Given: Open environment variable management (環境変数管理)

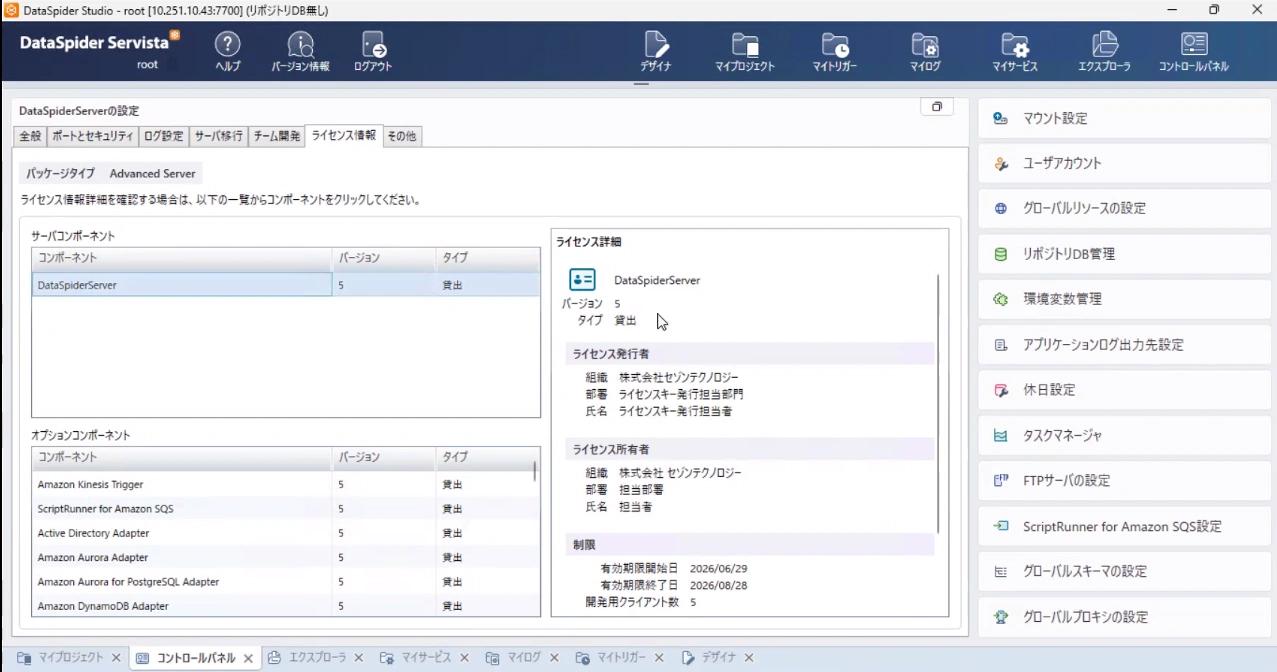Looking at the screenshot, I should [x=1125, y=299].
